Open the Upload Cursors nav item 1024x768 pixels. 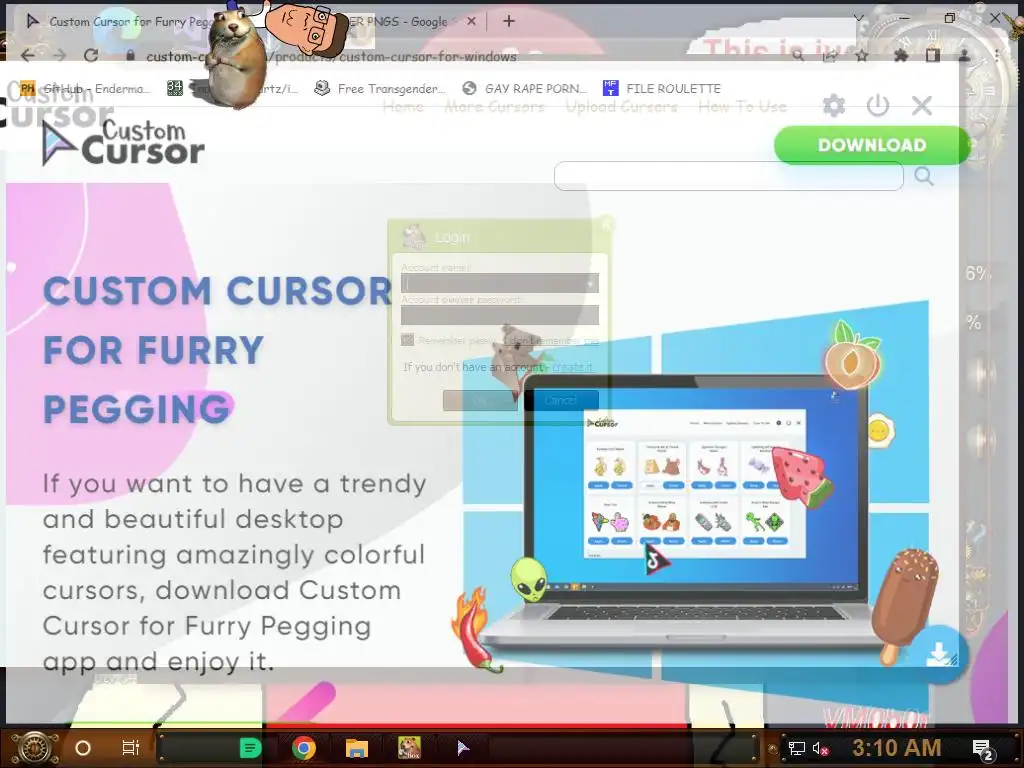click(x=621, y=106)
